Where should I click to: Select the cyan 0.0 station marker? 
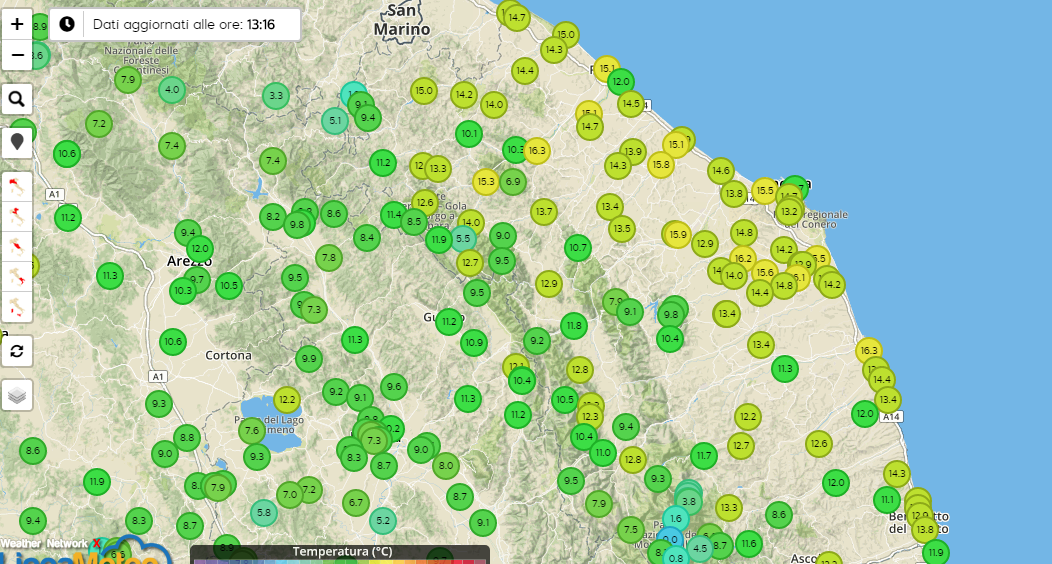[670, 539]
